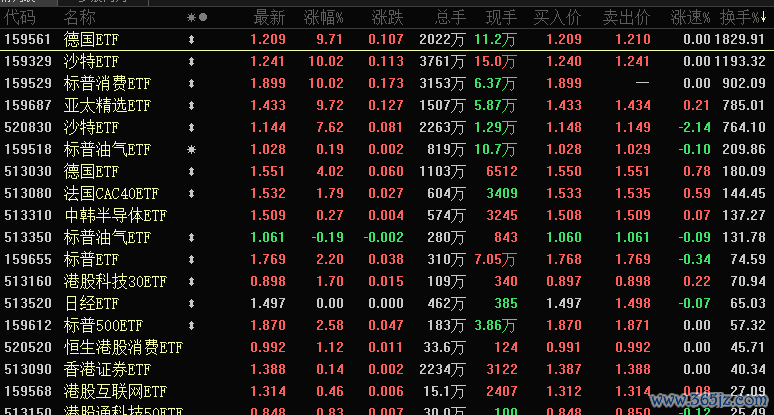
Task: Click the marker icon in 德国ETF 513030 row
Action: pyautogui.click(x=192, y=171)
